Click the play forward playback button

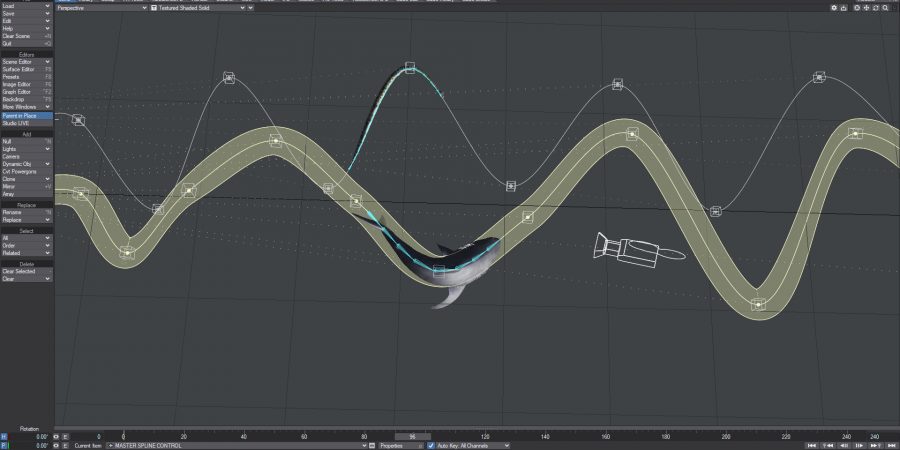coord(859,446)
